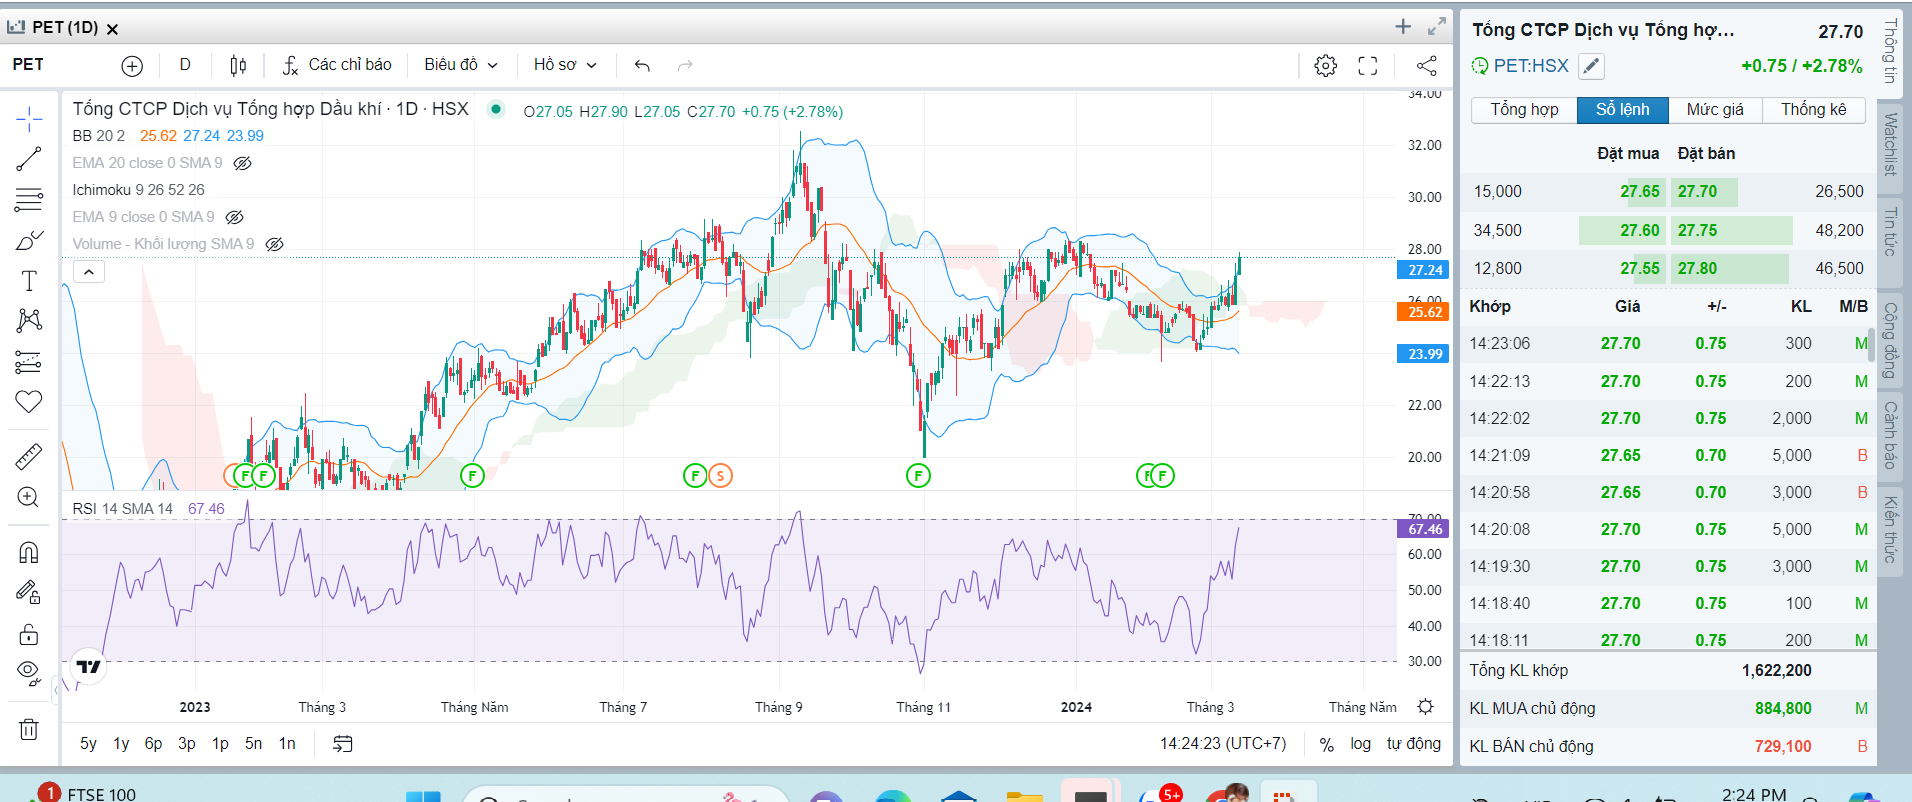This screenshot has height=802, width=1912.
Task: Show hidden Volume indicator
Action: click(x=274, y=244)
